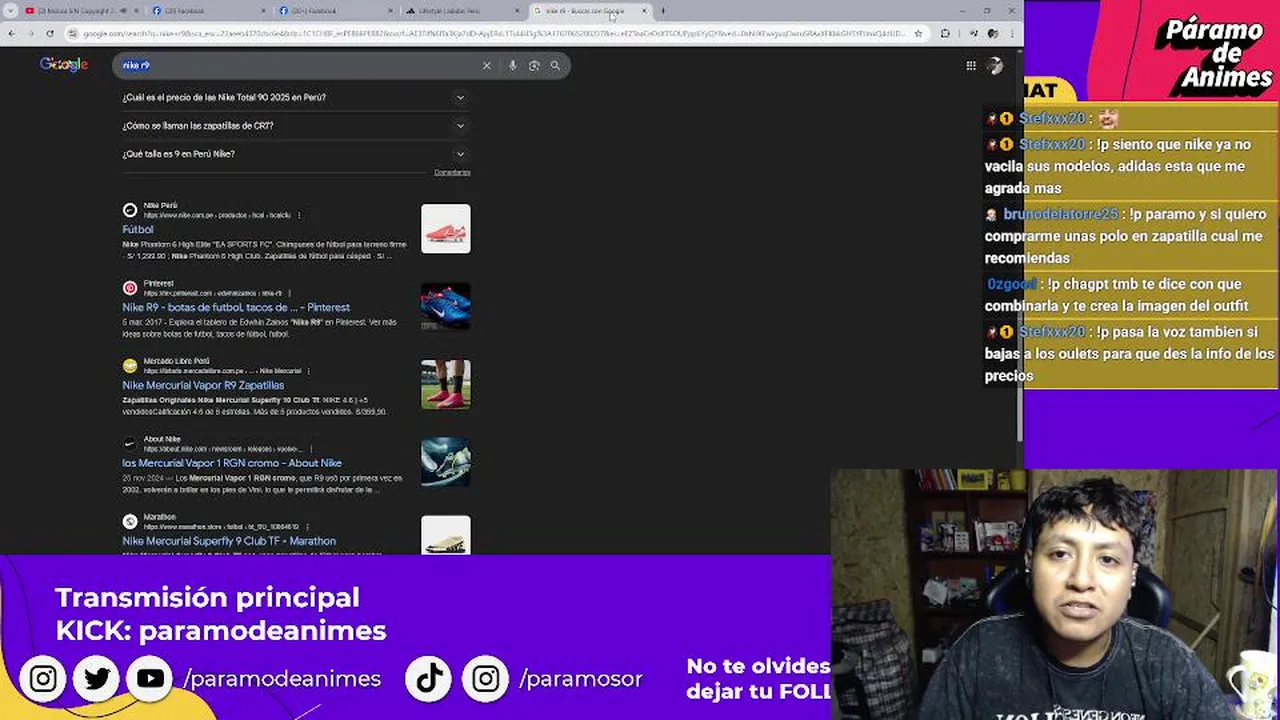Switch to the Lifestyle adidas Perú tab
Image resolution: width=1280 pixels, height=720 pixels.
coord(460,11)
